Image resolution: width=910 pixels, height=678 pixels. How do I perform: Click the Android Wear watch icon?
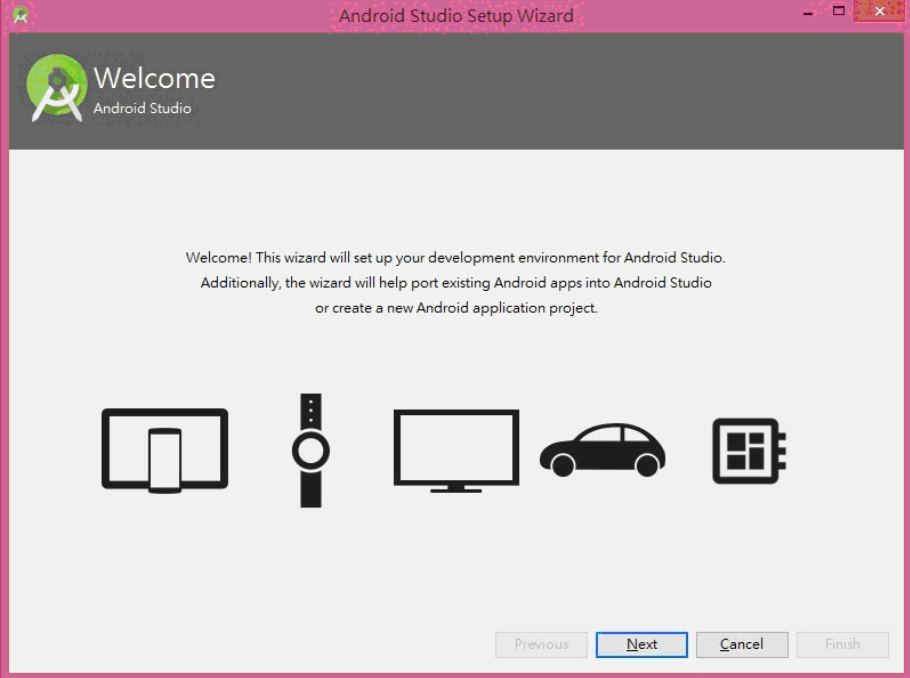click(311, 450)
